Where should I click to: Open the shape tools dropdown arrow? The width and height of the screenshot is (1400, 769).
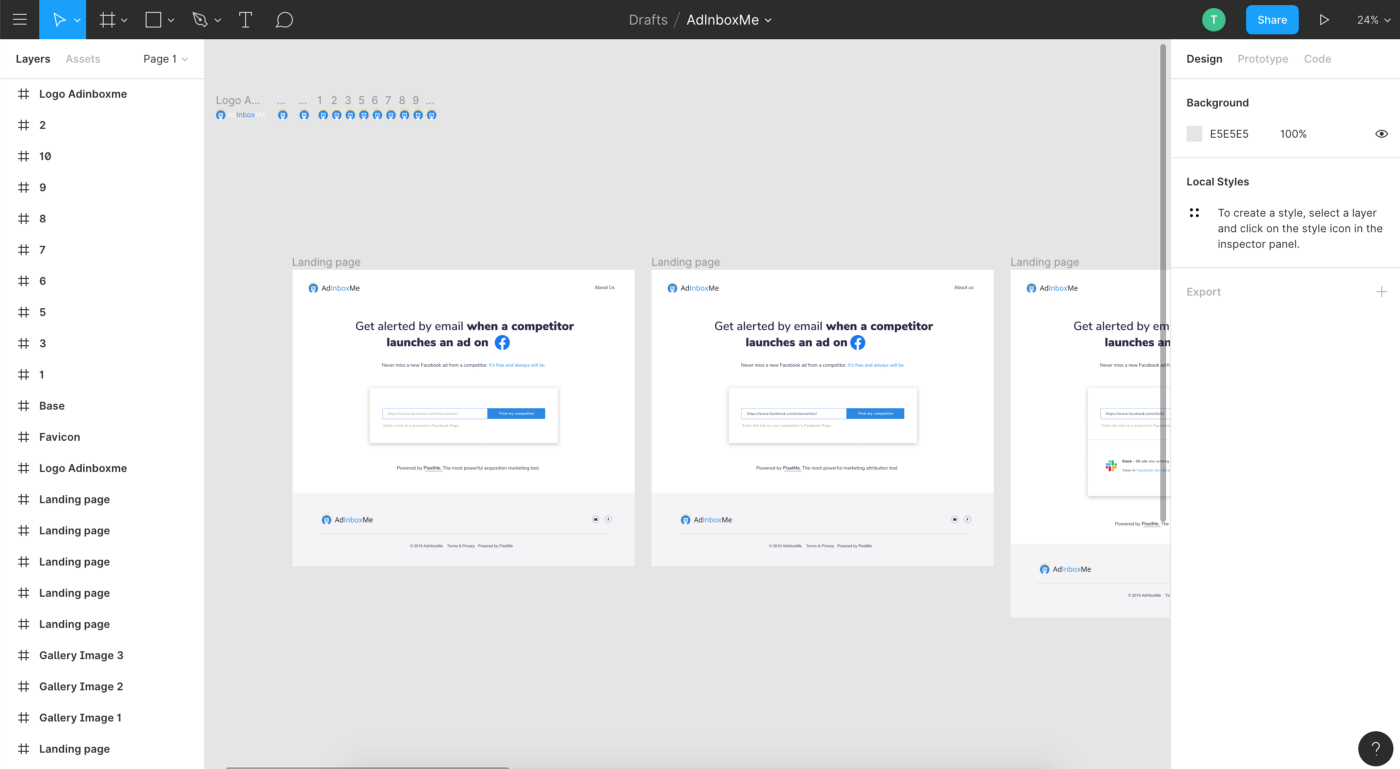(x=171, y=20)
